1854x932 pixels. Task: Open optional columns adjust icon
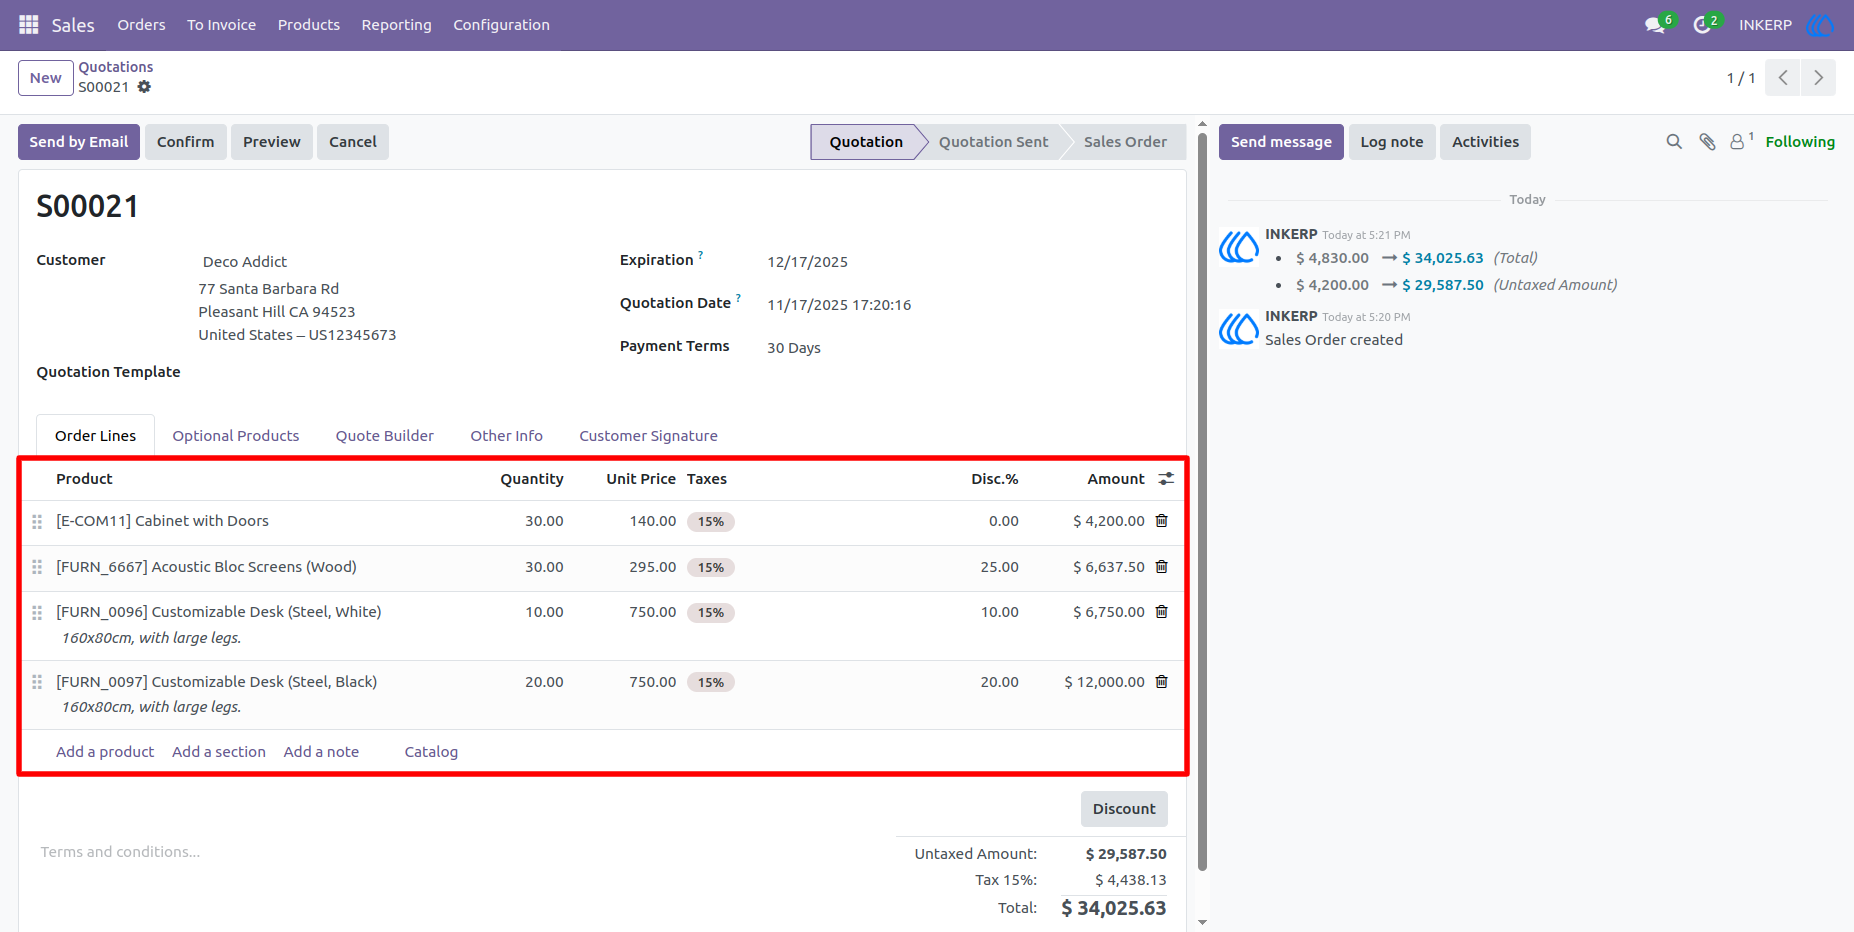(x=1166, y=479)
